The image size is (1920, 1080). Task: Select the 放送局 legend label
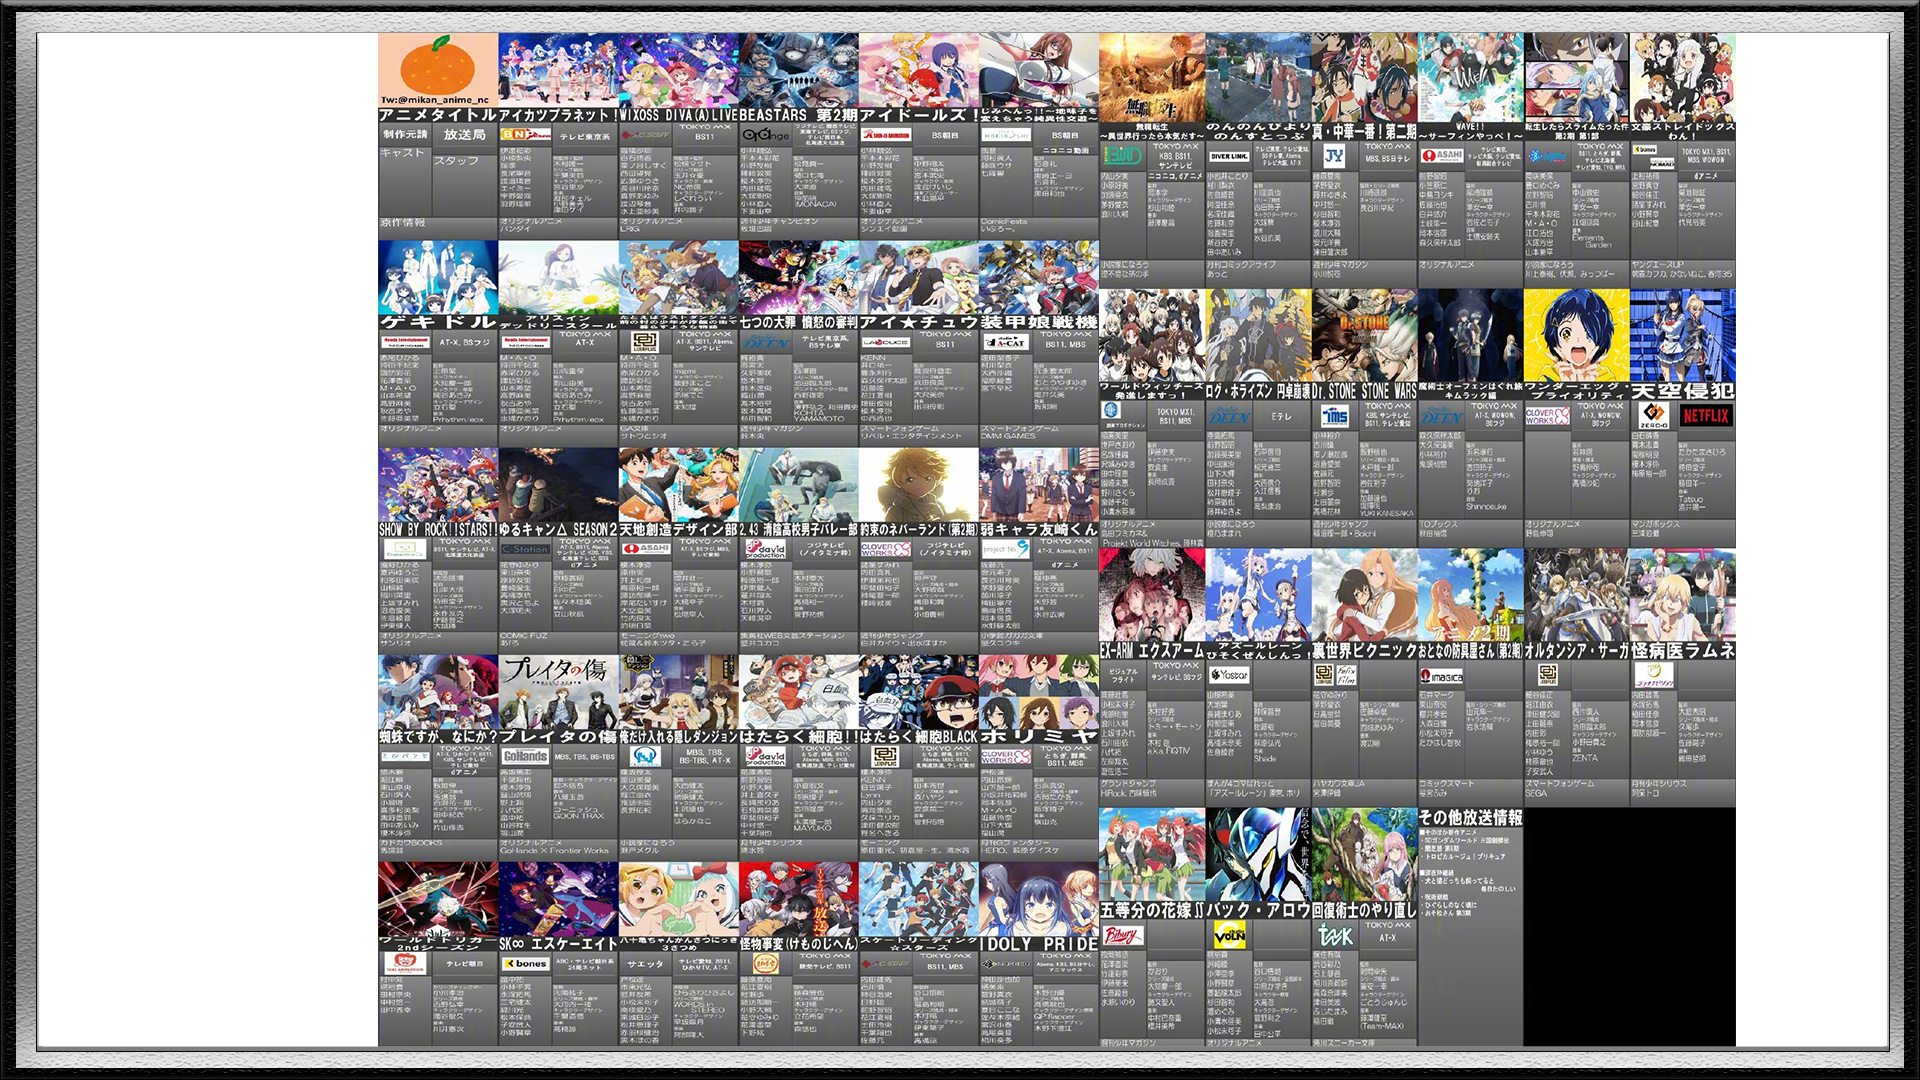point(465,134)
